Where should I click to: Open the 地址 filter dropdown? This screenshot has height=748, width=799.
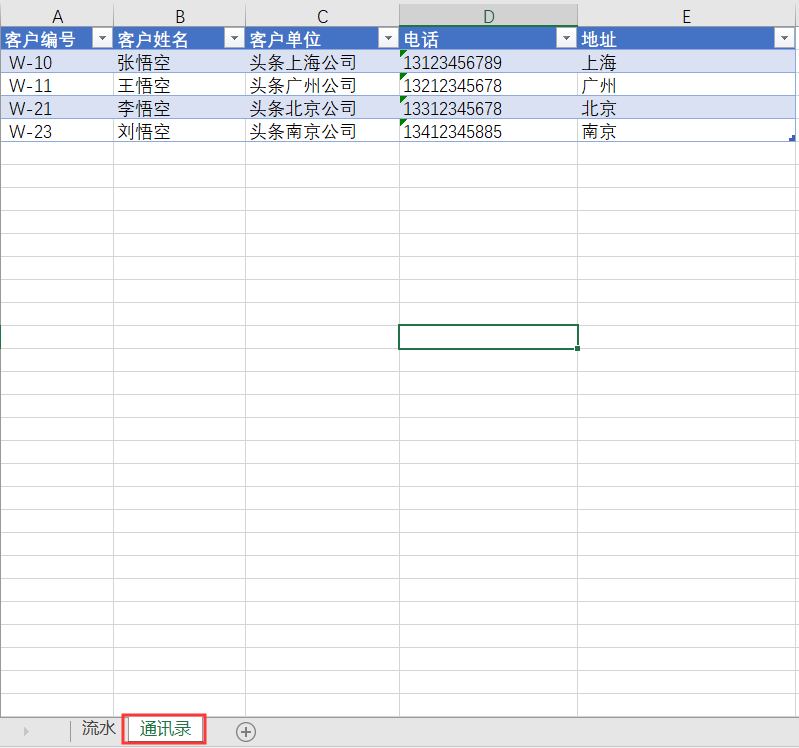pos(784,38)
